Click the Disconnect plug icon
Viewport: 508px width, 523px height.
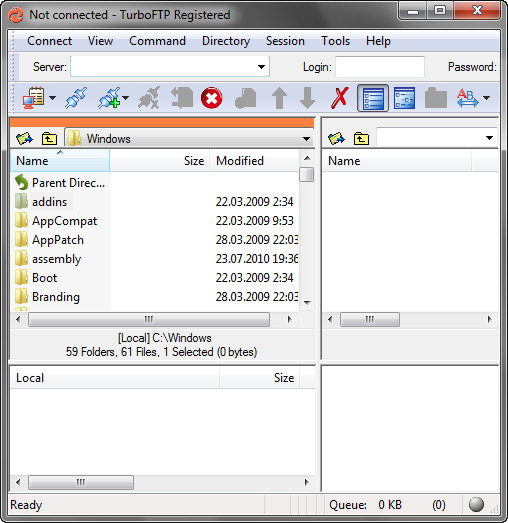[x=149, y=98]
